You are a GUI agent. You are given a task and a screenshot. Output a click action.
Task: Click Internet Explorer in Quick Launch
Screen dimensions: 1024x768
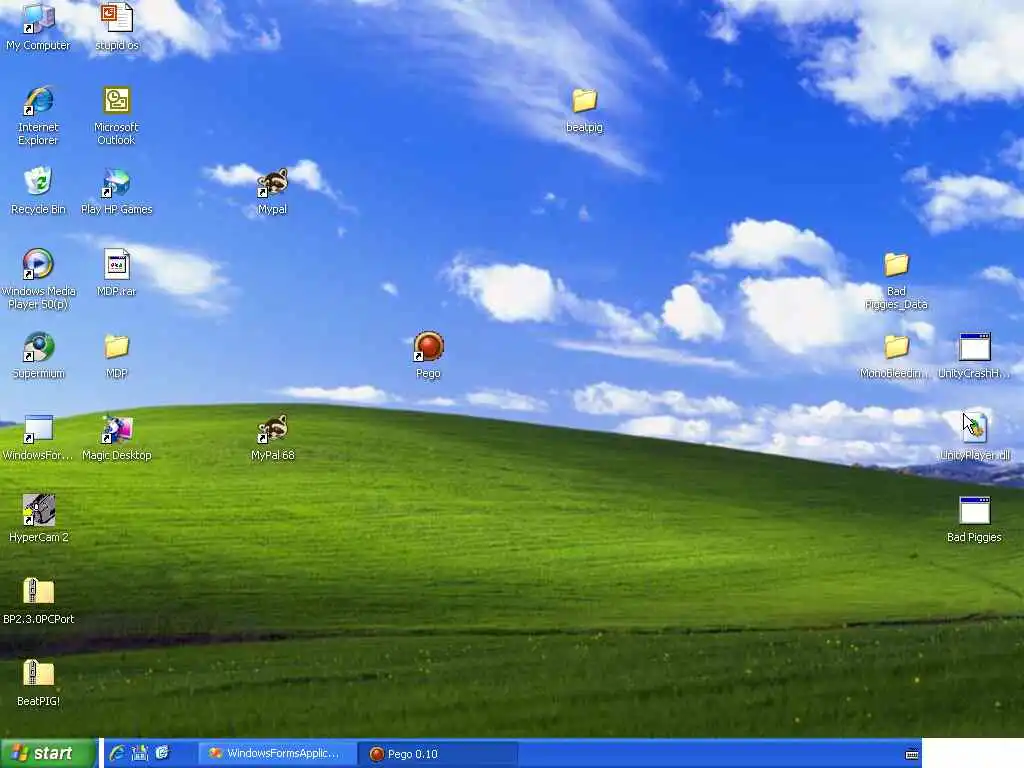tap(118, 753)
